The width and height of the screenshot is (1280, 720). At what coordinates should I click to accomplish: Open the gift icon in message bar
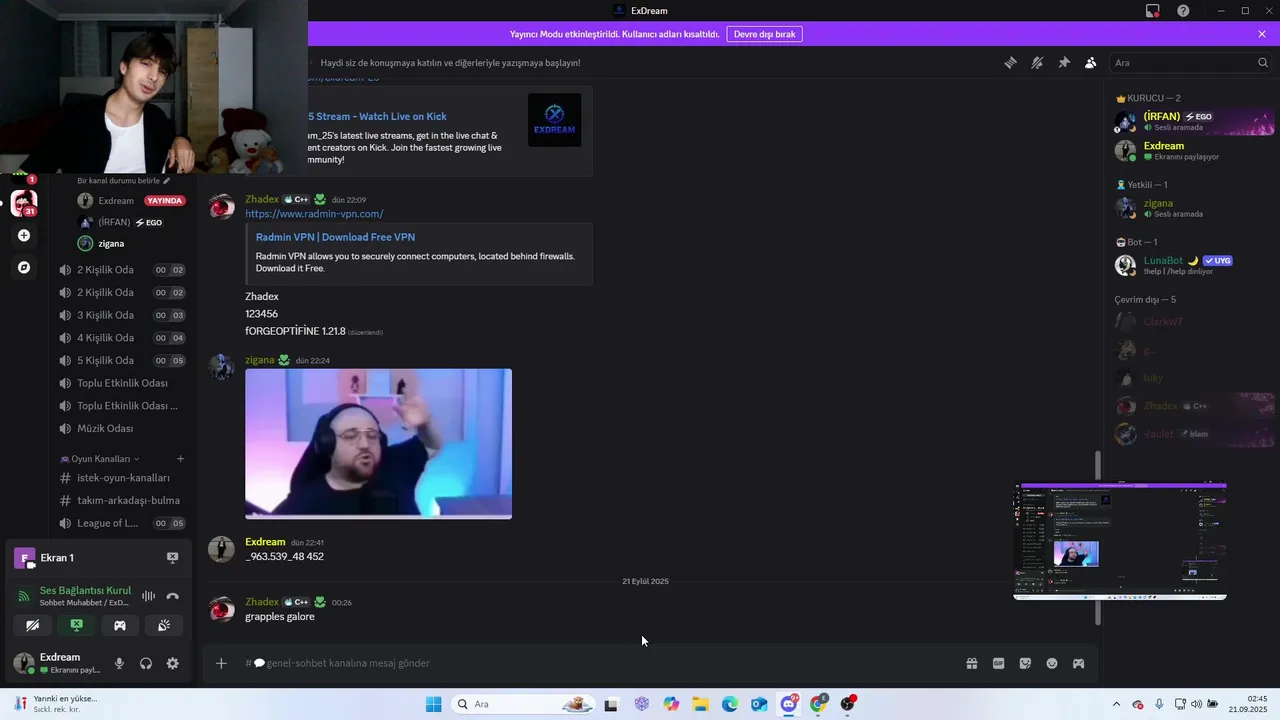pyautogui.click(x=971, y=663)
